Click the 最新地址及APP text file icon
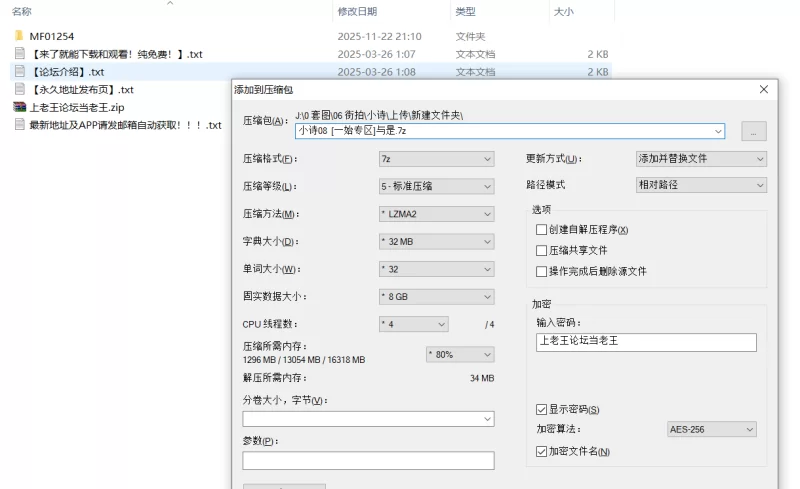Screen dimensions: 800x489 pyautogui.click(x=19, y=125)
